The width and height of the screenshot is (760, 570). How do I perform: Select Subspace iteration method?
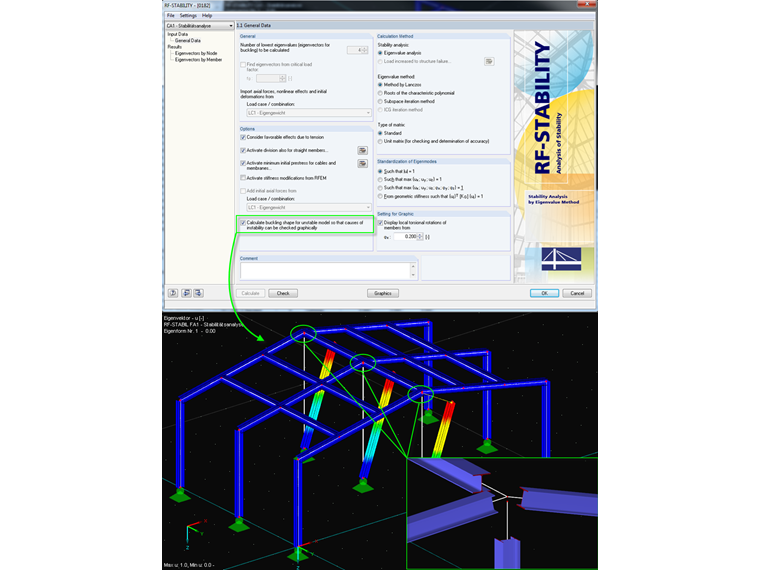pyautogui.click(x=380, y=102)
